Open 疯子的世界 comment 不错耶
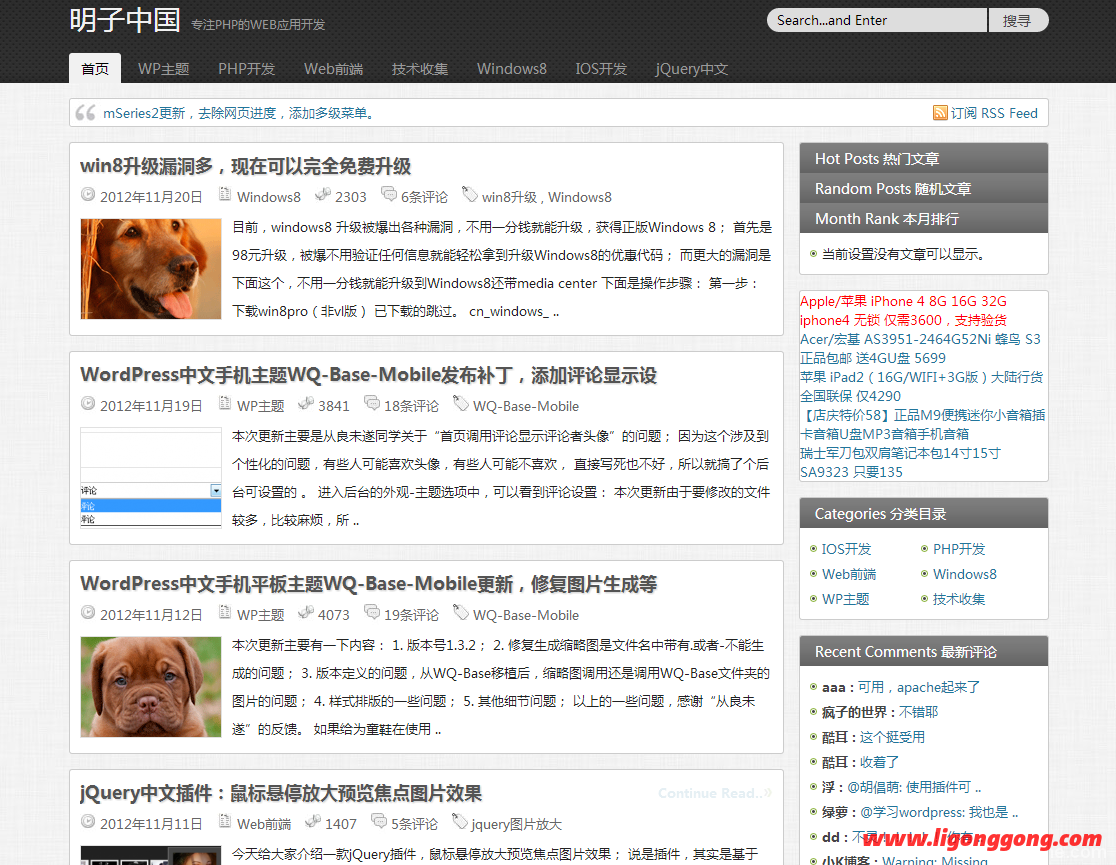Screen dimensions: 1116x865 coord(918,712)
